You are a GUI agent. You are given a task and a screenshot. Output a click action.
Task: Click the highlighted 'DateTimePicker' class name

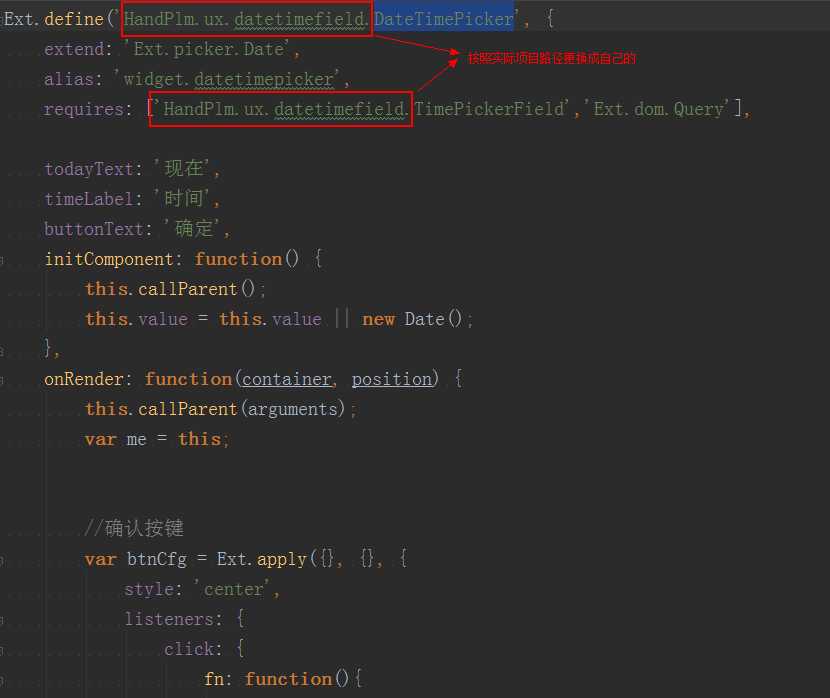(444, 19)
